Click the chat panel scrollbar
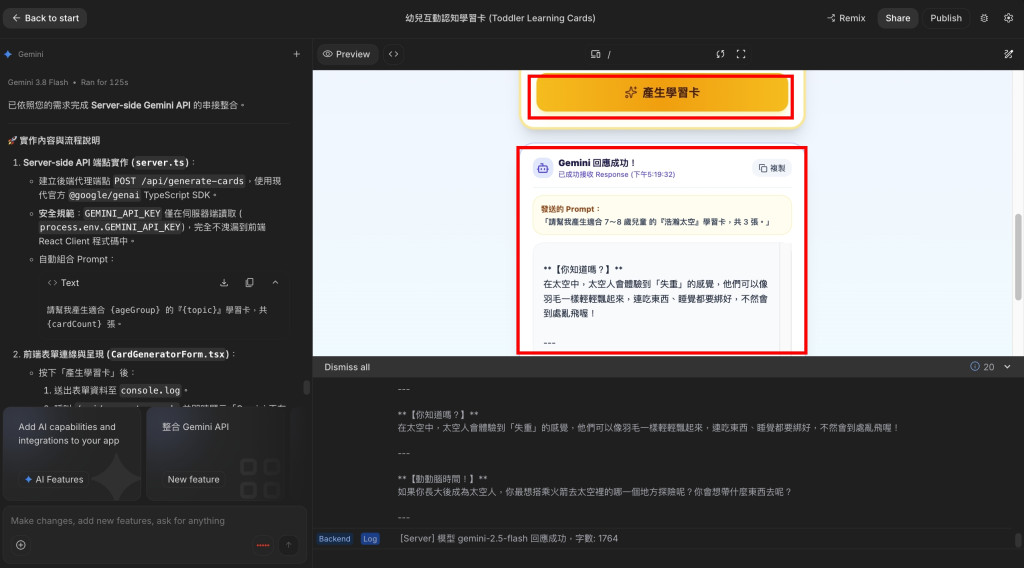The image size is (1024, 568). click(x=306, y=387)
